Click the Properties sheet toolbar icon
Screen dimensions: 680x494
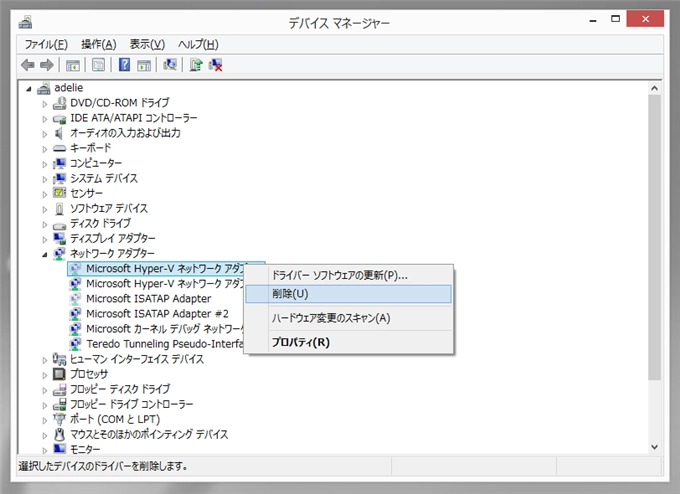(98, 65)
